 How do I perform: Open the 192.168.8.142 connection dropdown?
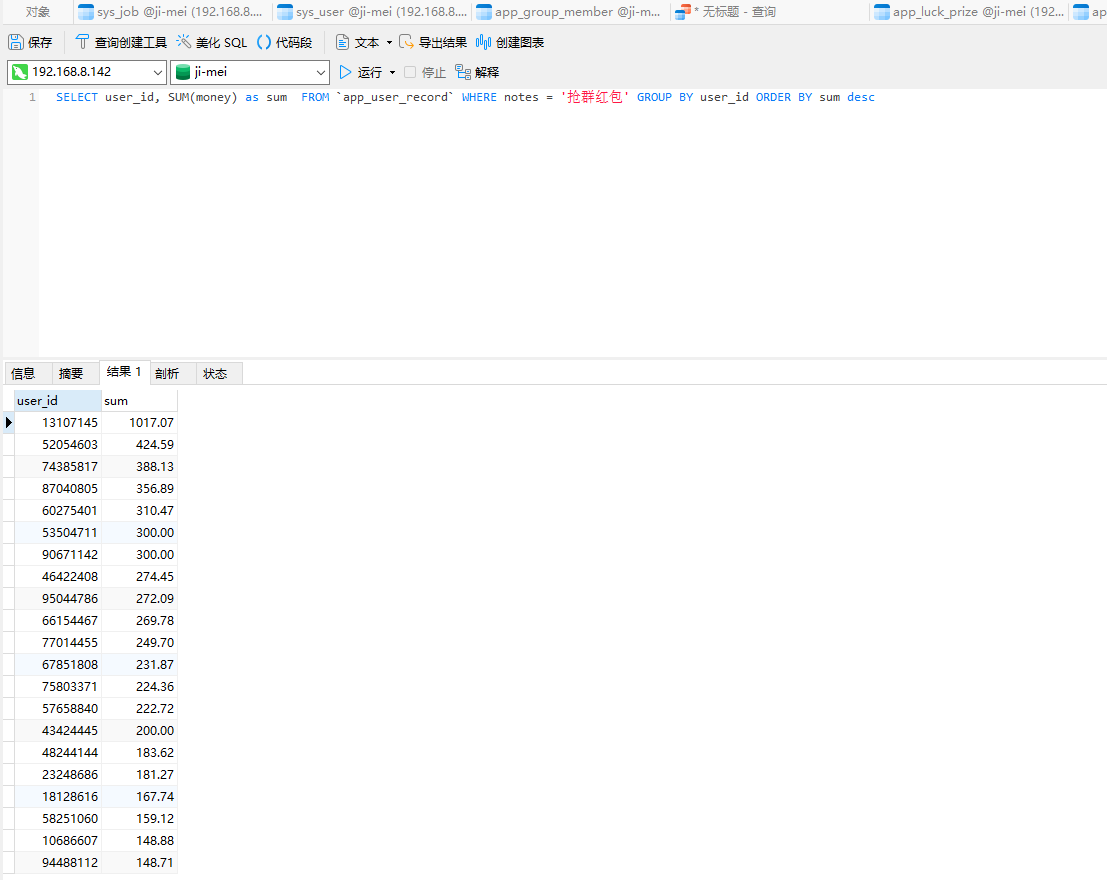pyautogui.click(x=157, y=72)
